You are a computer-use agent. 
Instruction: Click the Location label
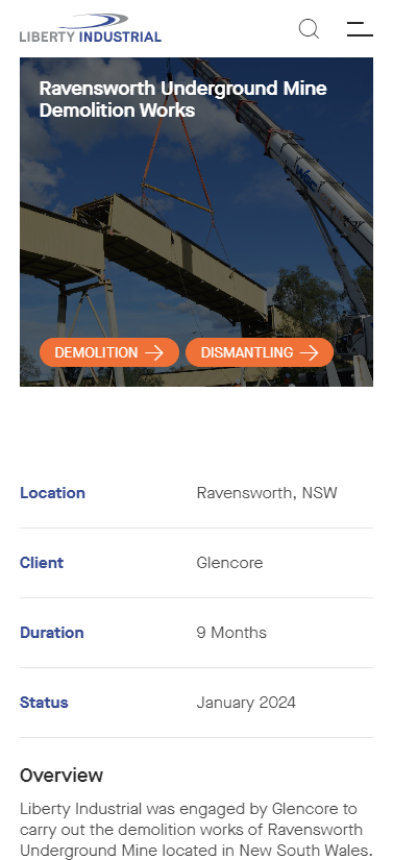coord(53,493)
